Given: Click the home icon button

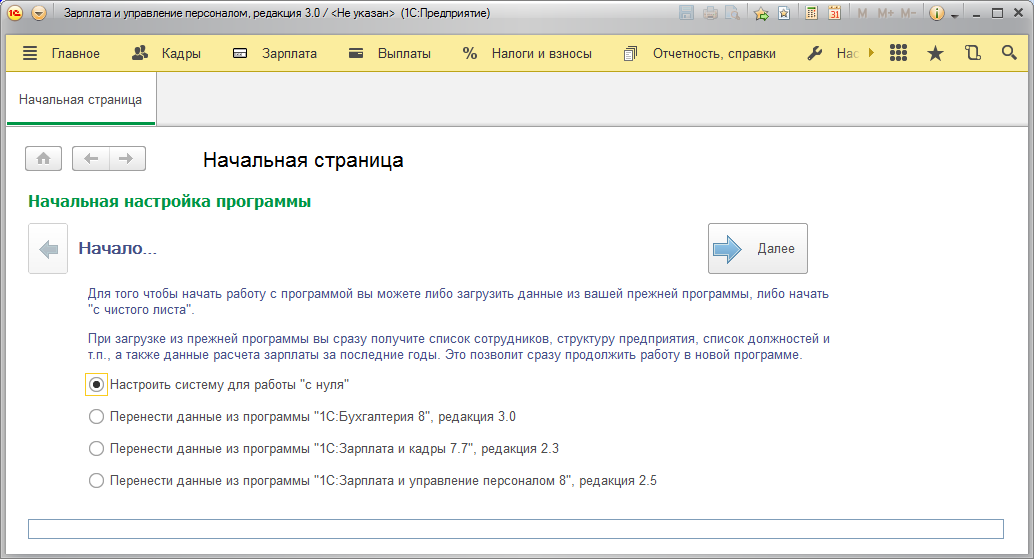Looking at the screenshot, I should [43, 159].
